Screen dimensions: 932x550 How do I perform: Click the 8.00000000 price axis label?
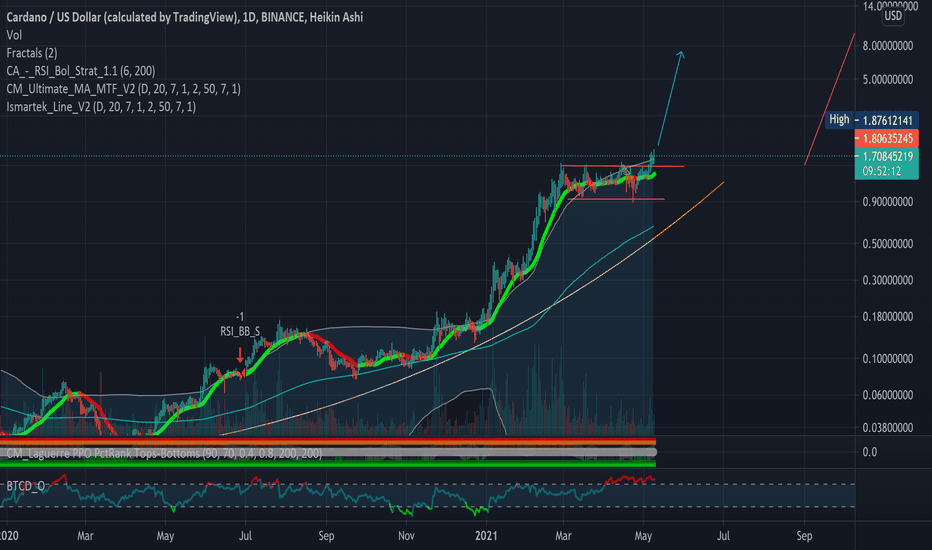coord(887,46)
